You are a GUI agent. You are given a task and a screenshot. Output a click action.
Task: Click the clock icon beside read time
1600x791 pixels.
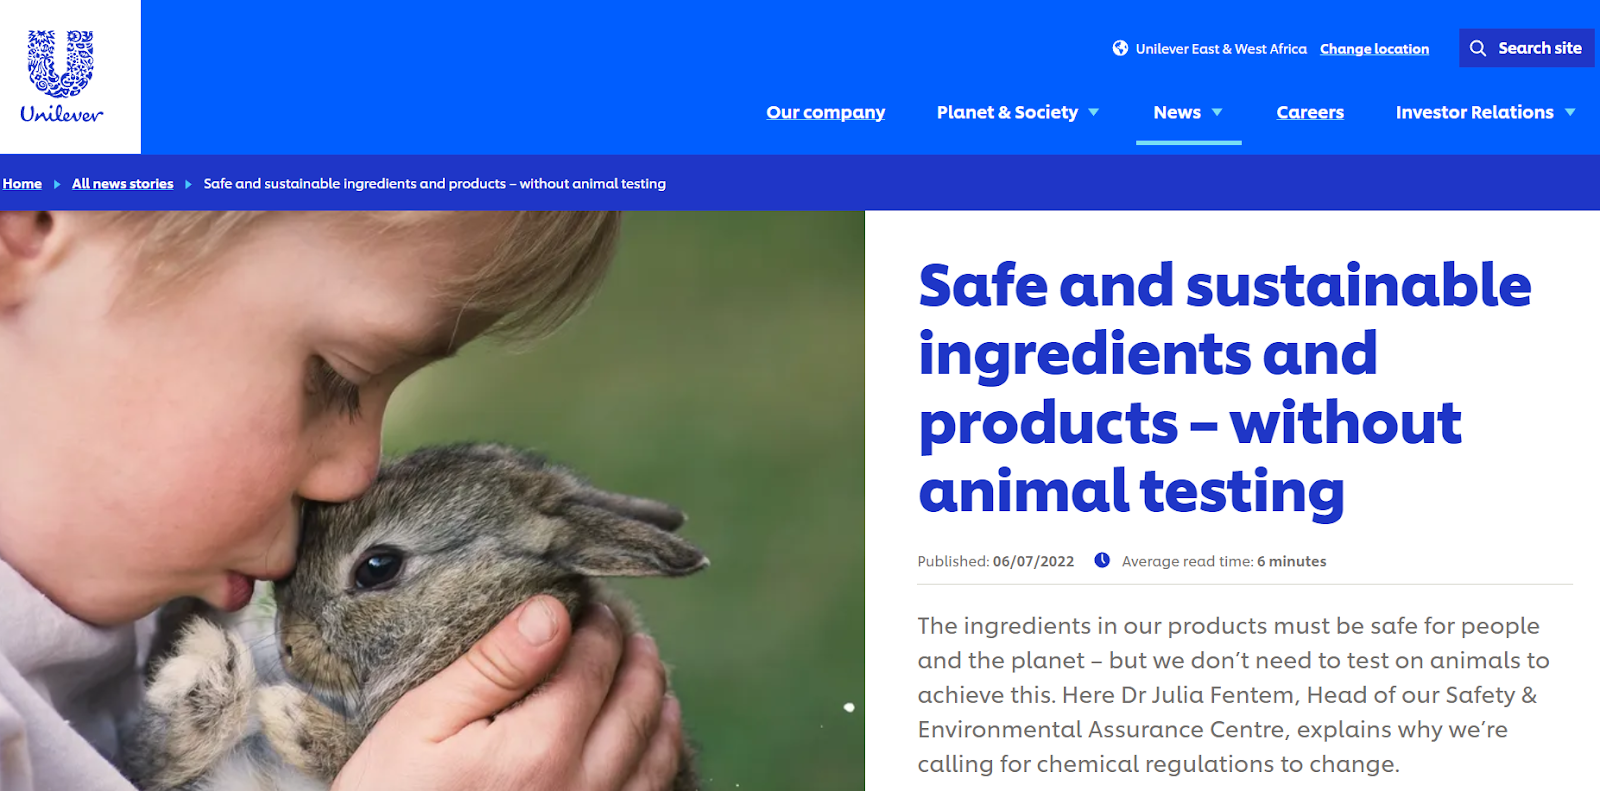pyautogui.click(x=1102, y=560)
